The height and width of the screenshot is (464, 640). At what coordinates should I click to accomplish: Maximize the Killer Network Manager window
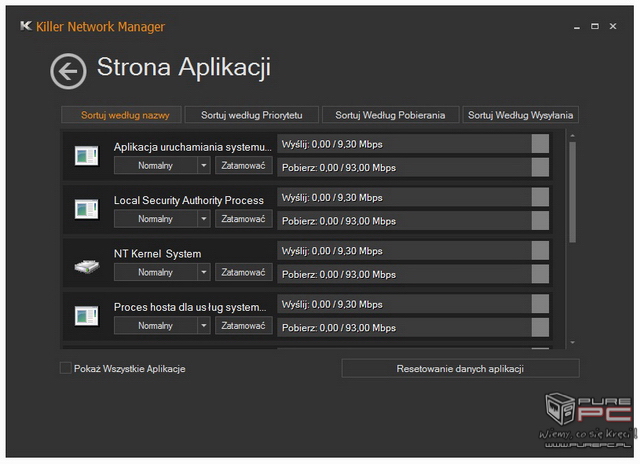tap(595, 26)
